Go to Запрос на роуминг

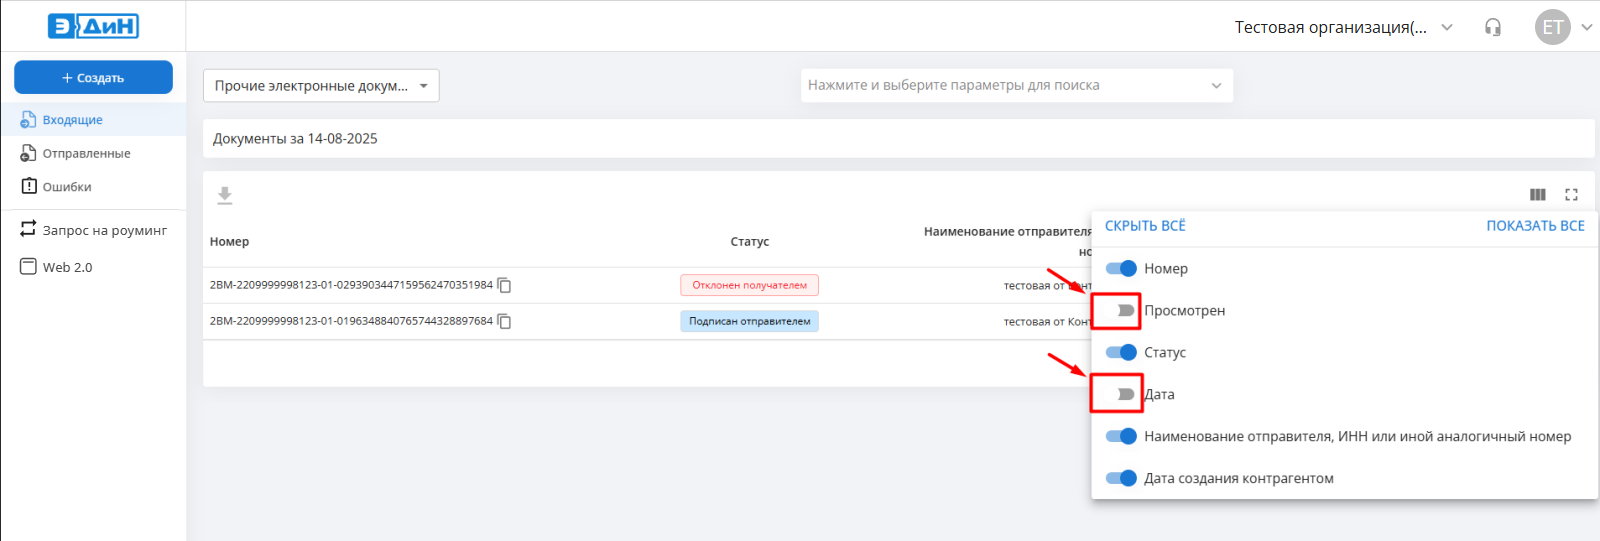pos(104,231)
